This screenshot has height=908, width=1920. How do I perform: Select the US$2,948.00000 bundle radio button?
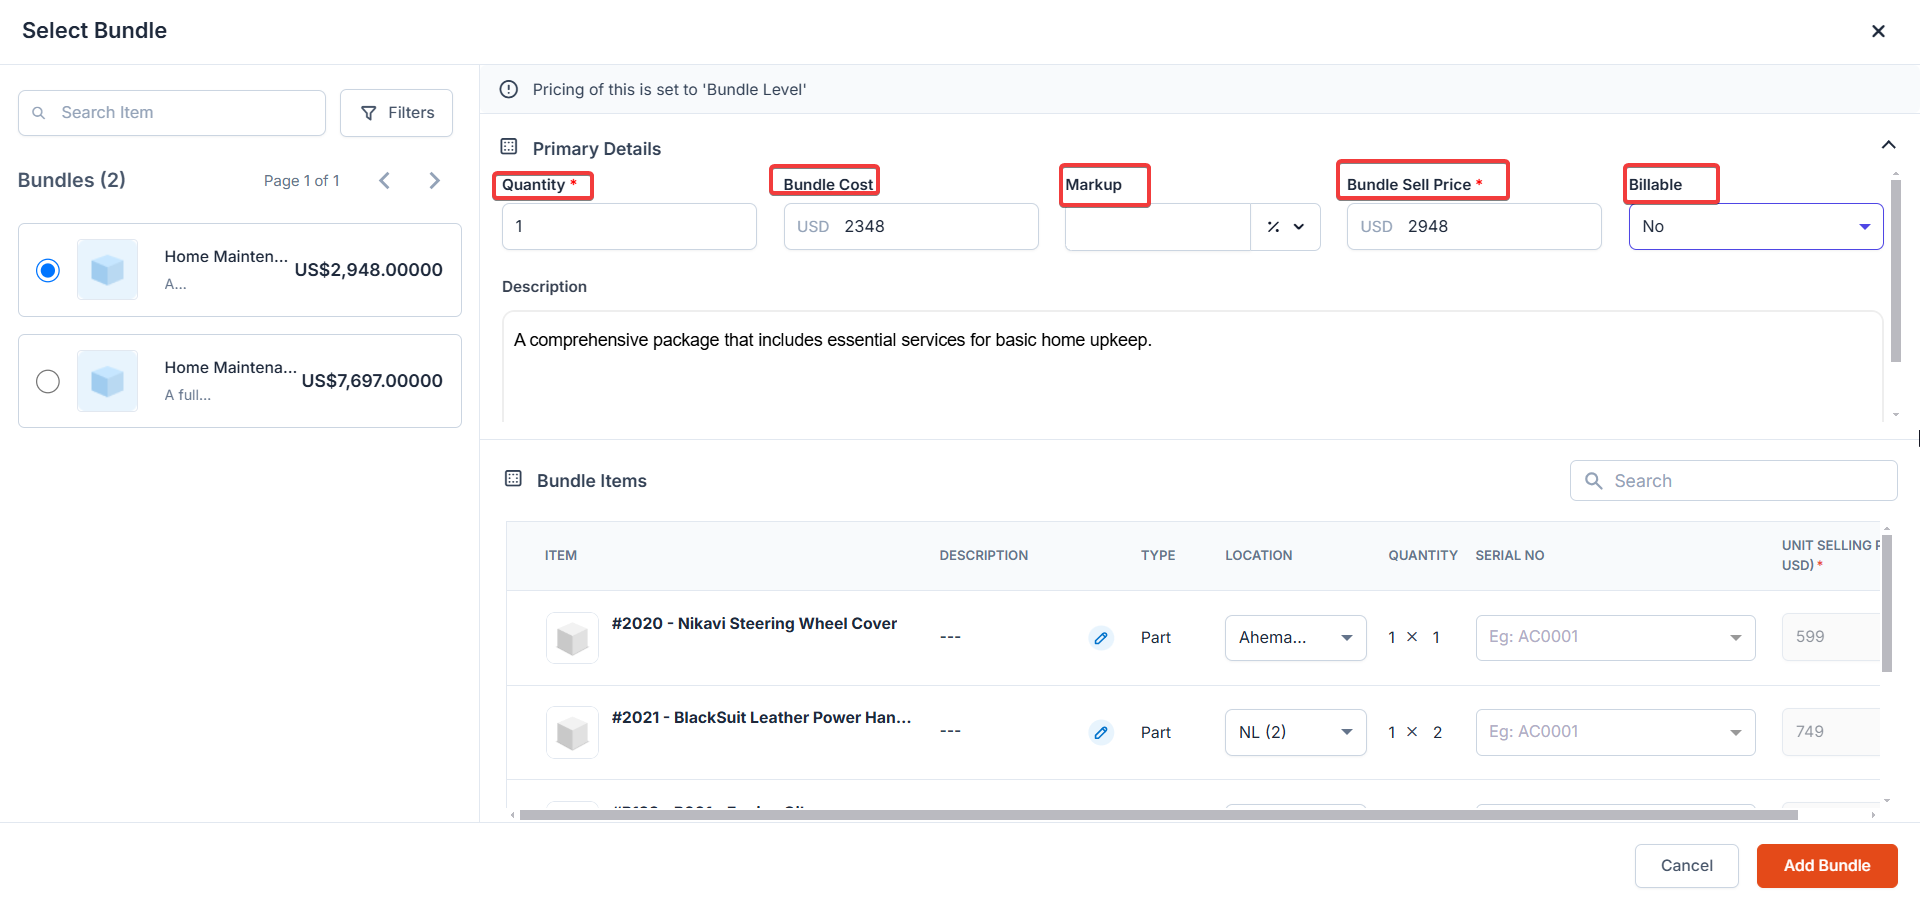[x=48, y=270]
